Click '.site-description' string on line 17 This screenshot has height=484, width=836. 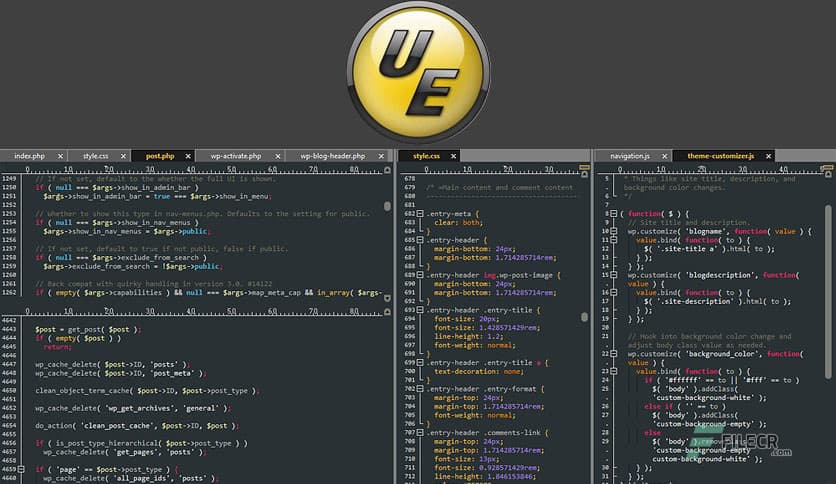click(695, 302)
